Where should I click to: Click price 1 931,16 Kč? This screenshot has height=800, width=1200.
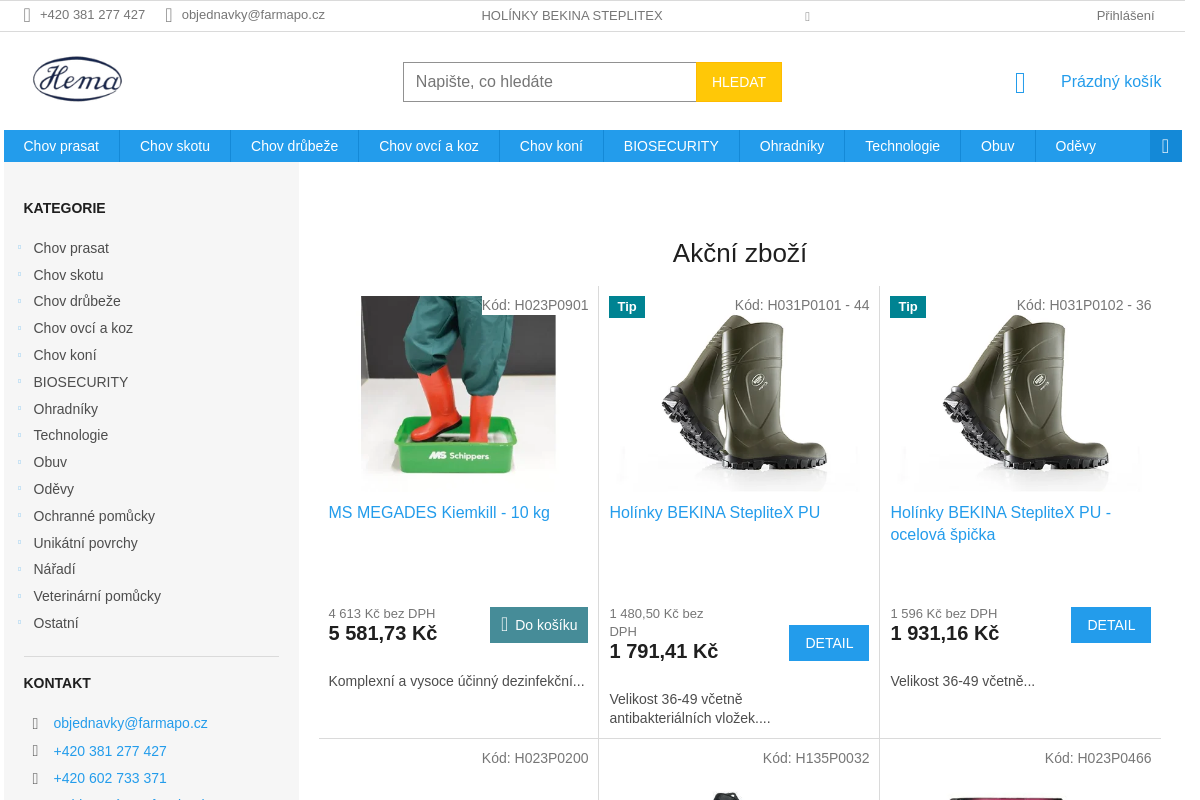tap(945, 633)
